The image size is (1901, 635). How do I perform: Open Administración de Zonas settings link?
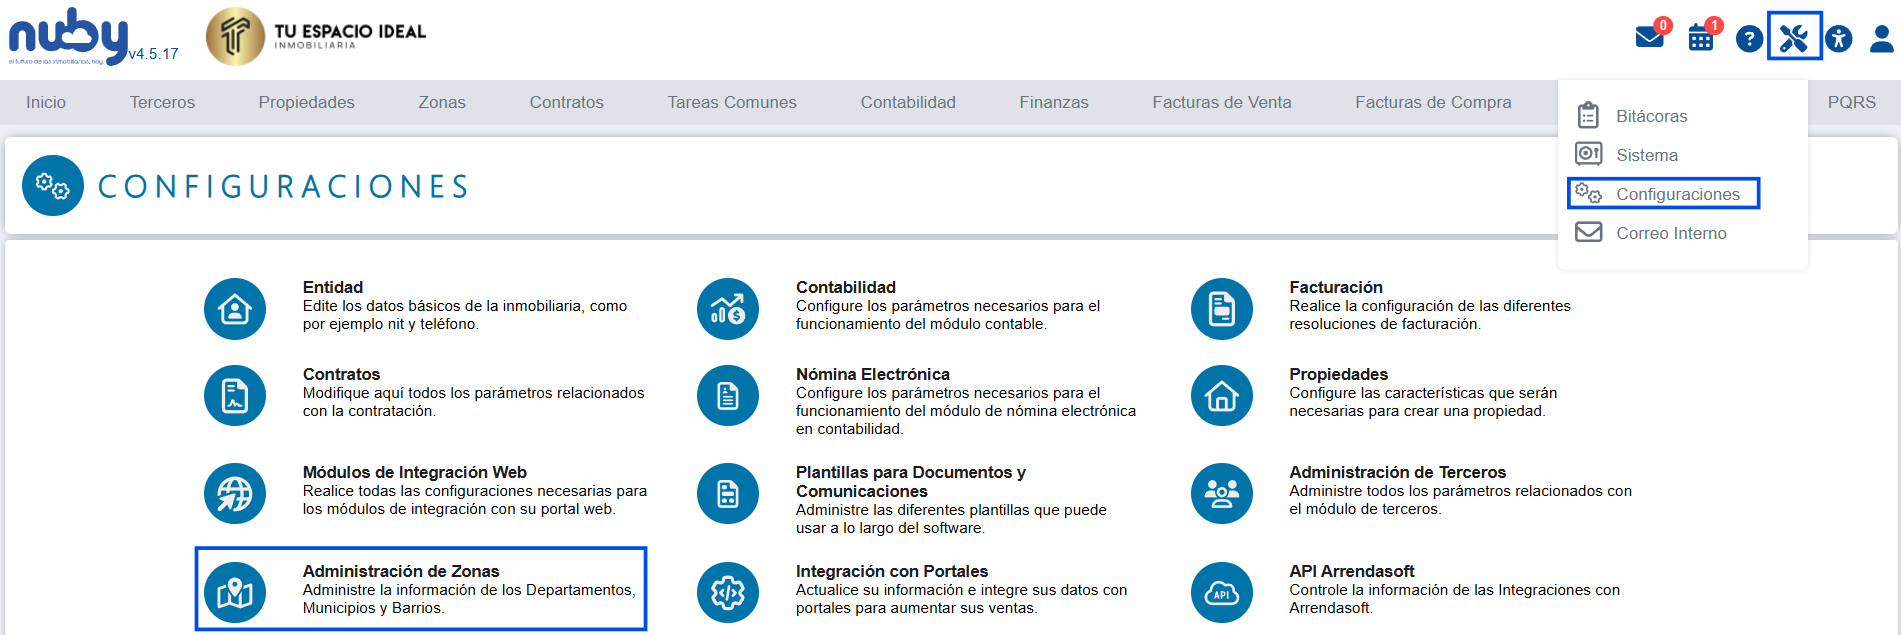point(401,571)
